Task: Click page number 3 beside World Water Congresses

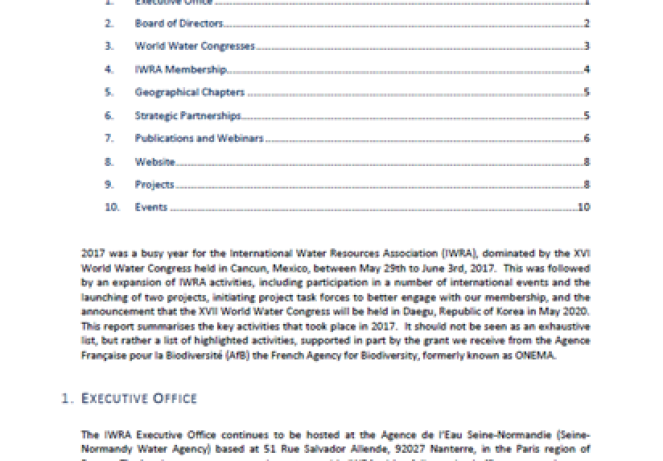Action: [586, 46]
